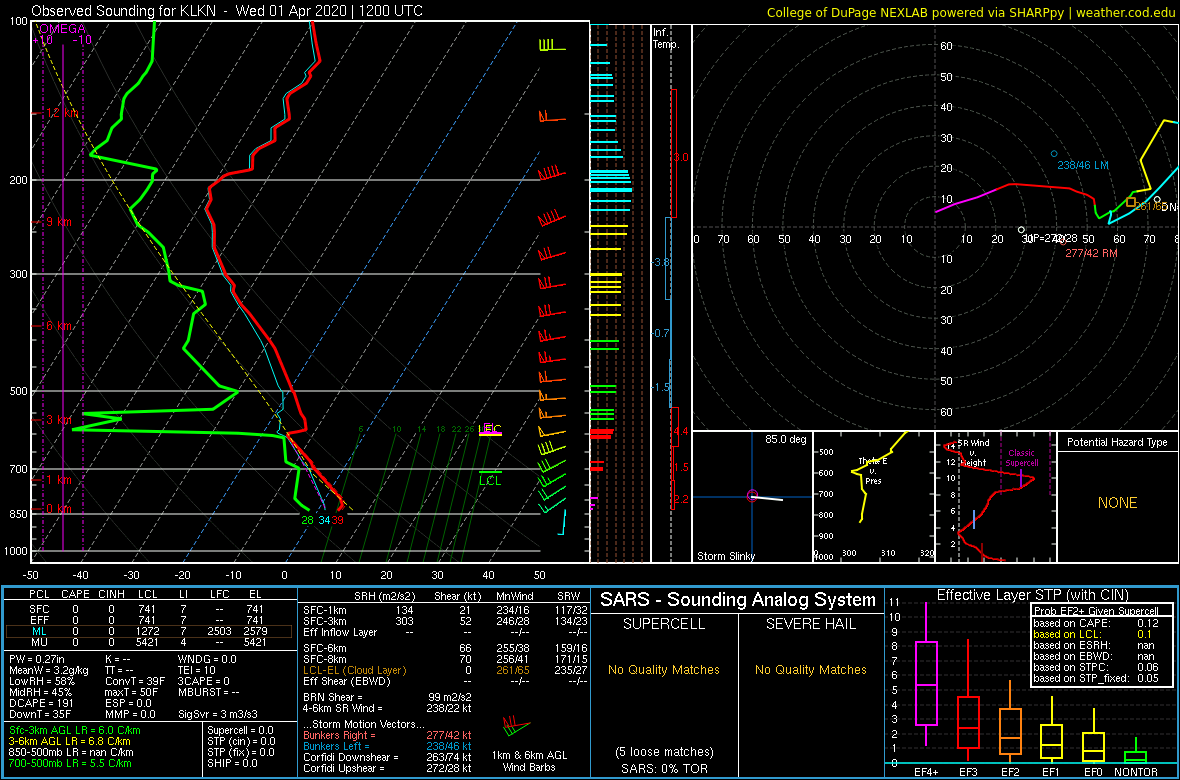Click the OMEGA label on the skew-T
1180x780 pixels.
[61, 28]
